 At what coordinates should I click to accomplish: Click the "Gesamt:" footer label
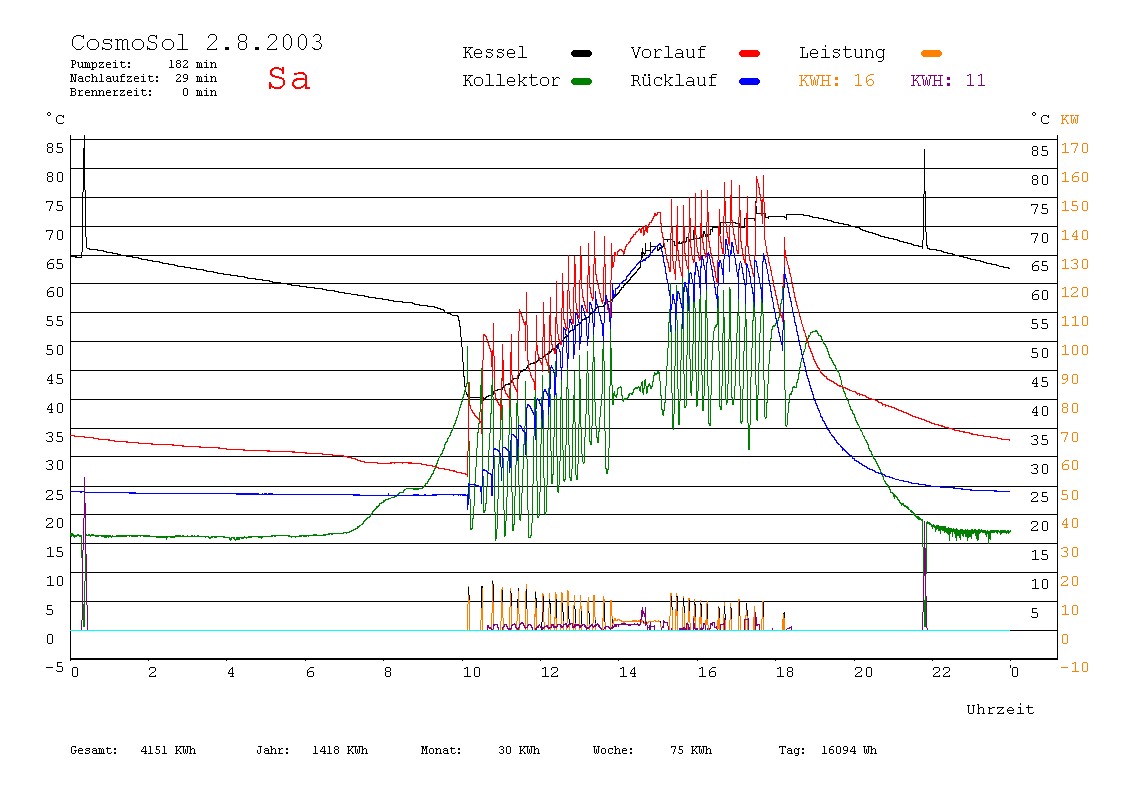[94, 750]
